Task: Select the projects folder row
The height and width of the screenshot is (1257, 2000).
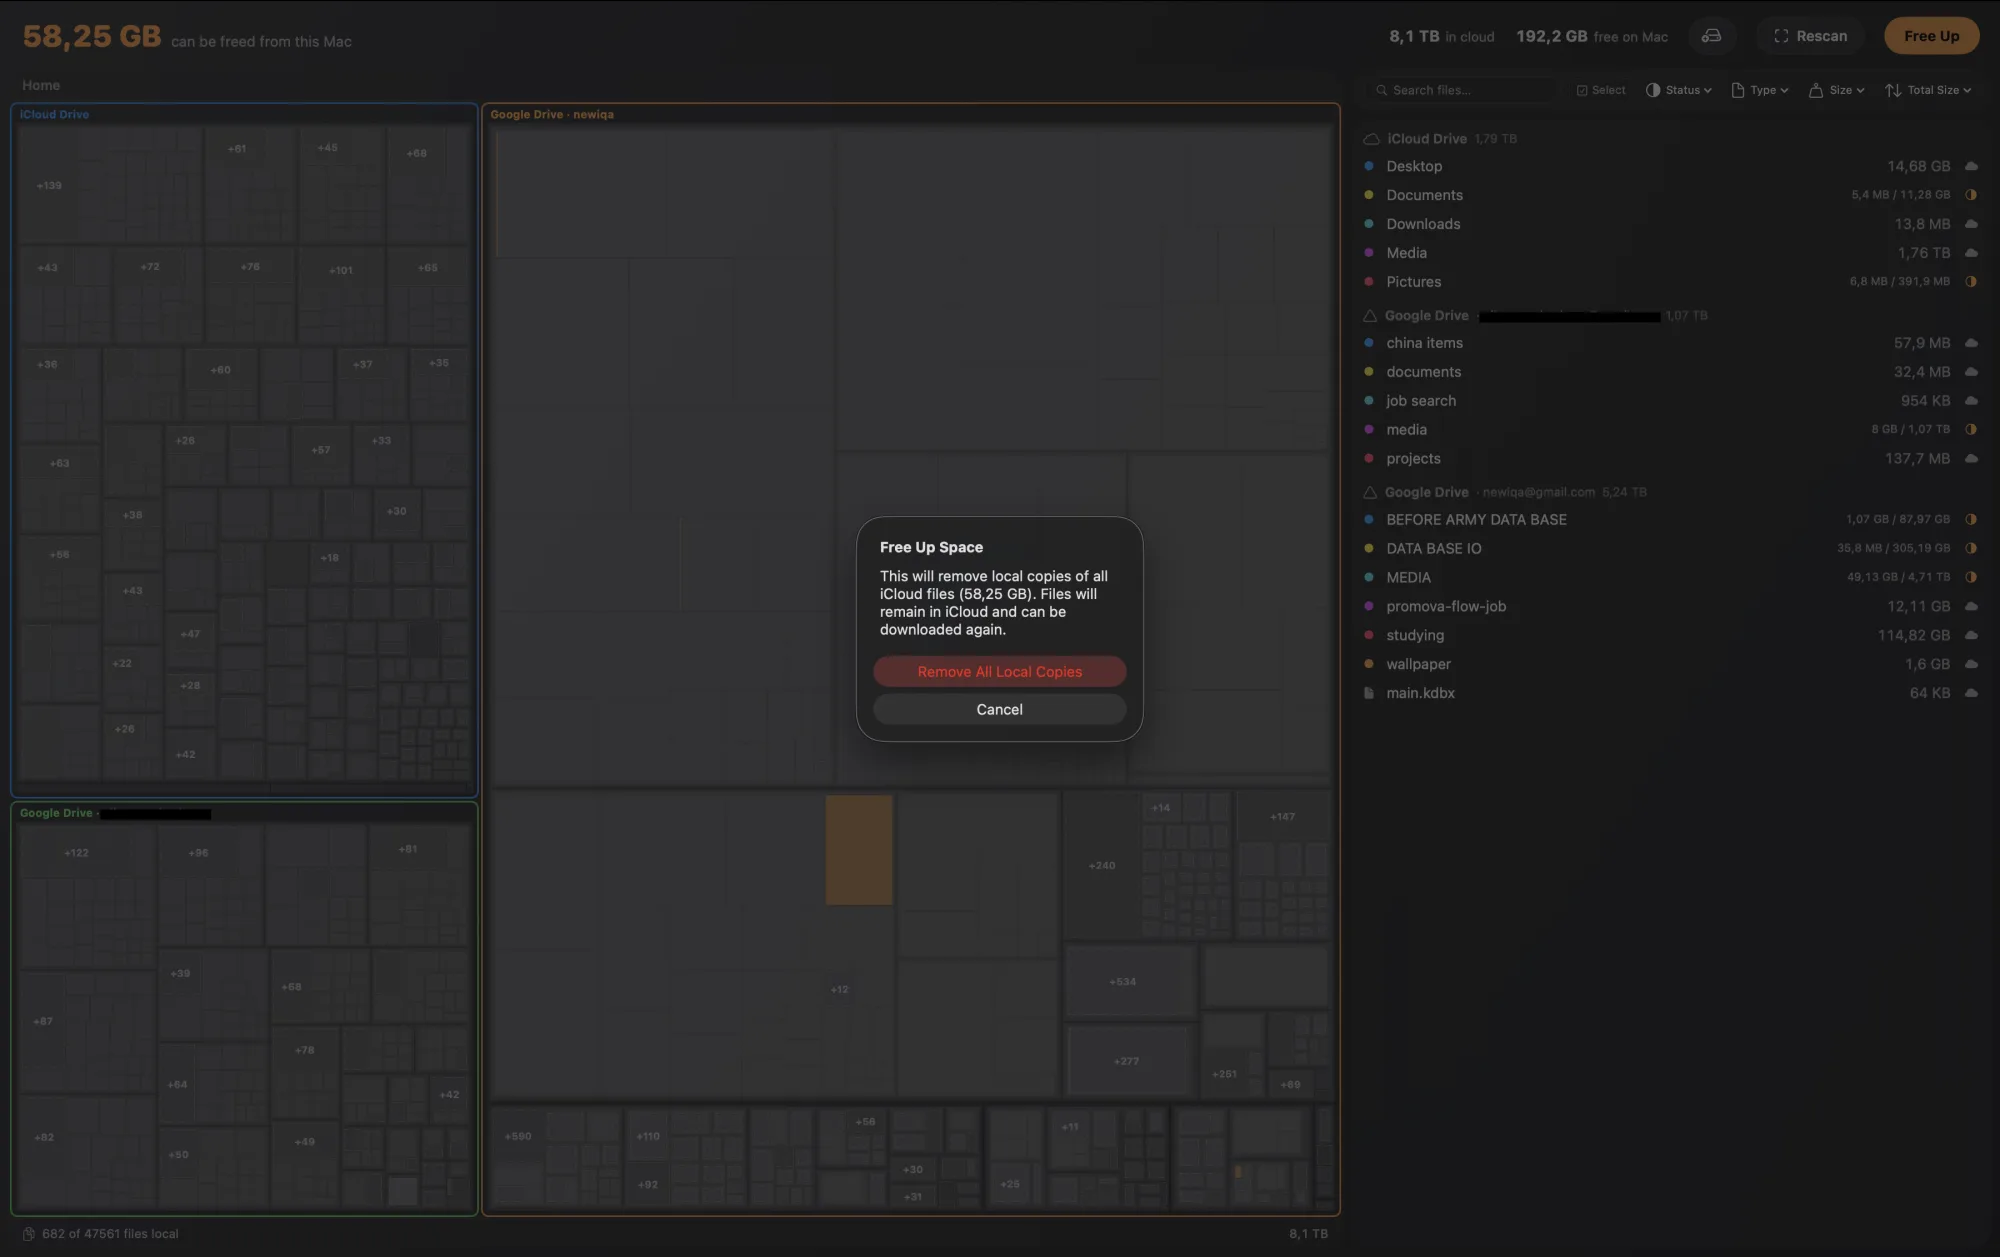Action: point(1671,459)
